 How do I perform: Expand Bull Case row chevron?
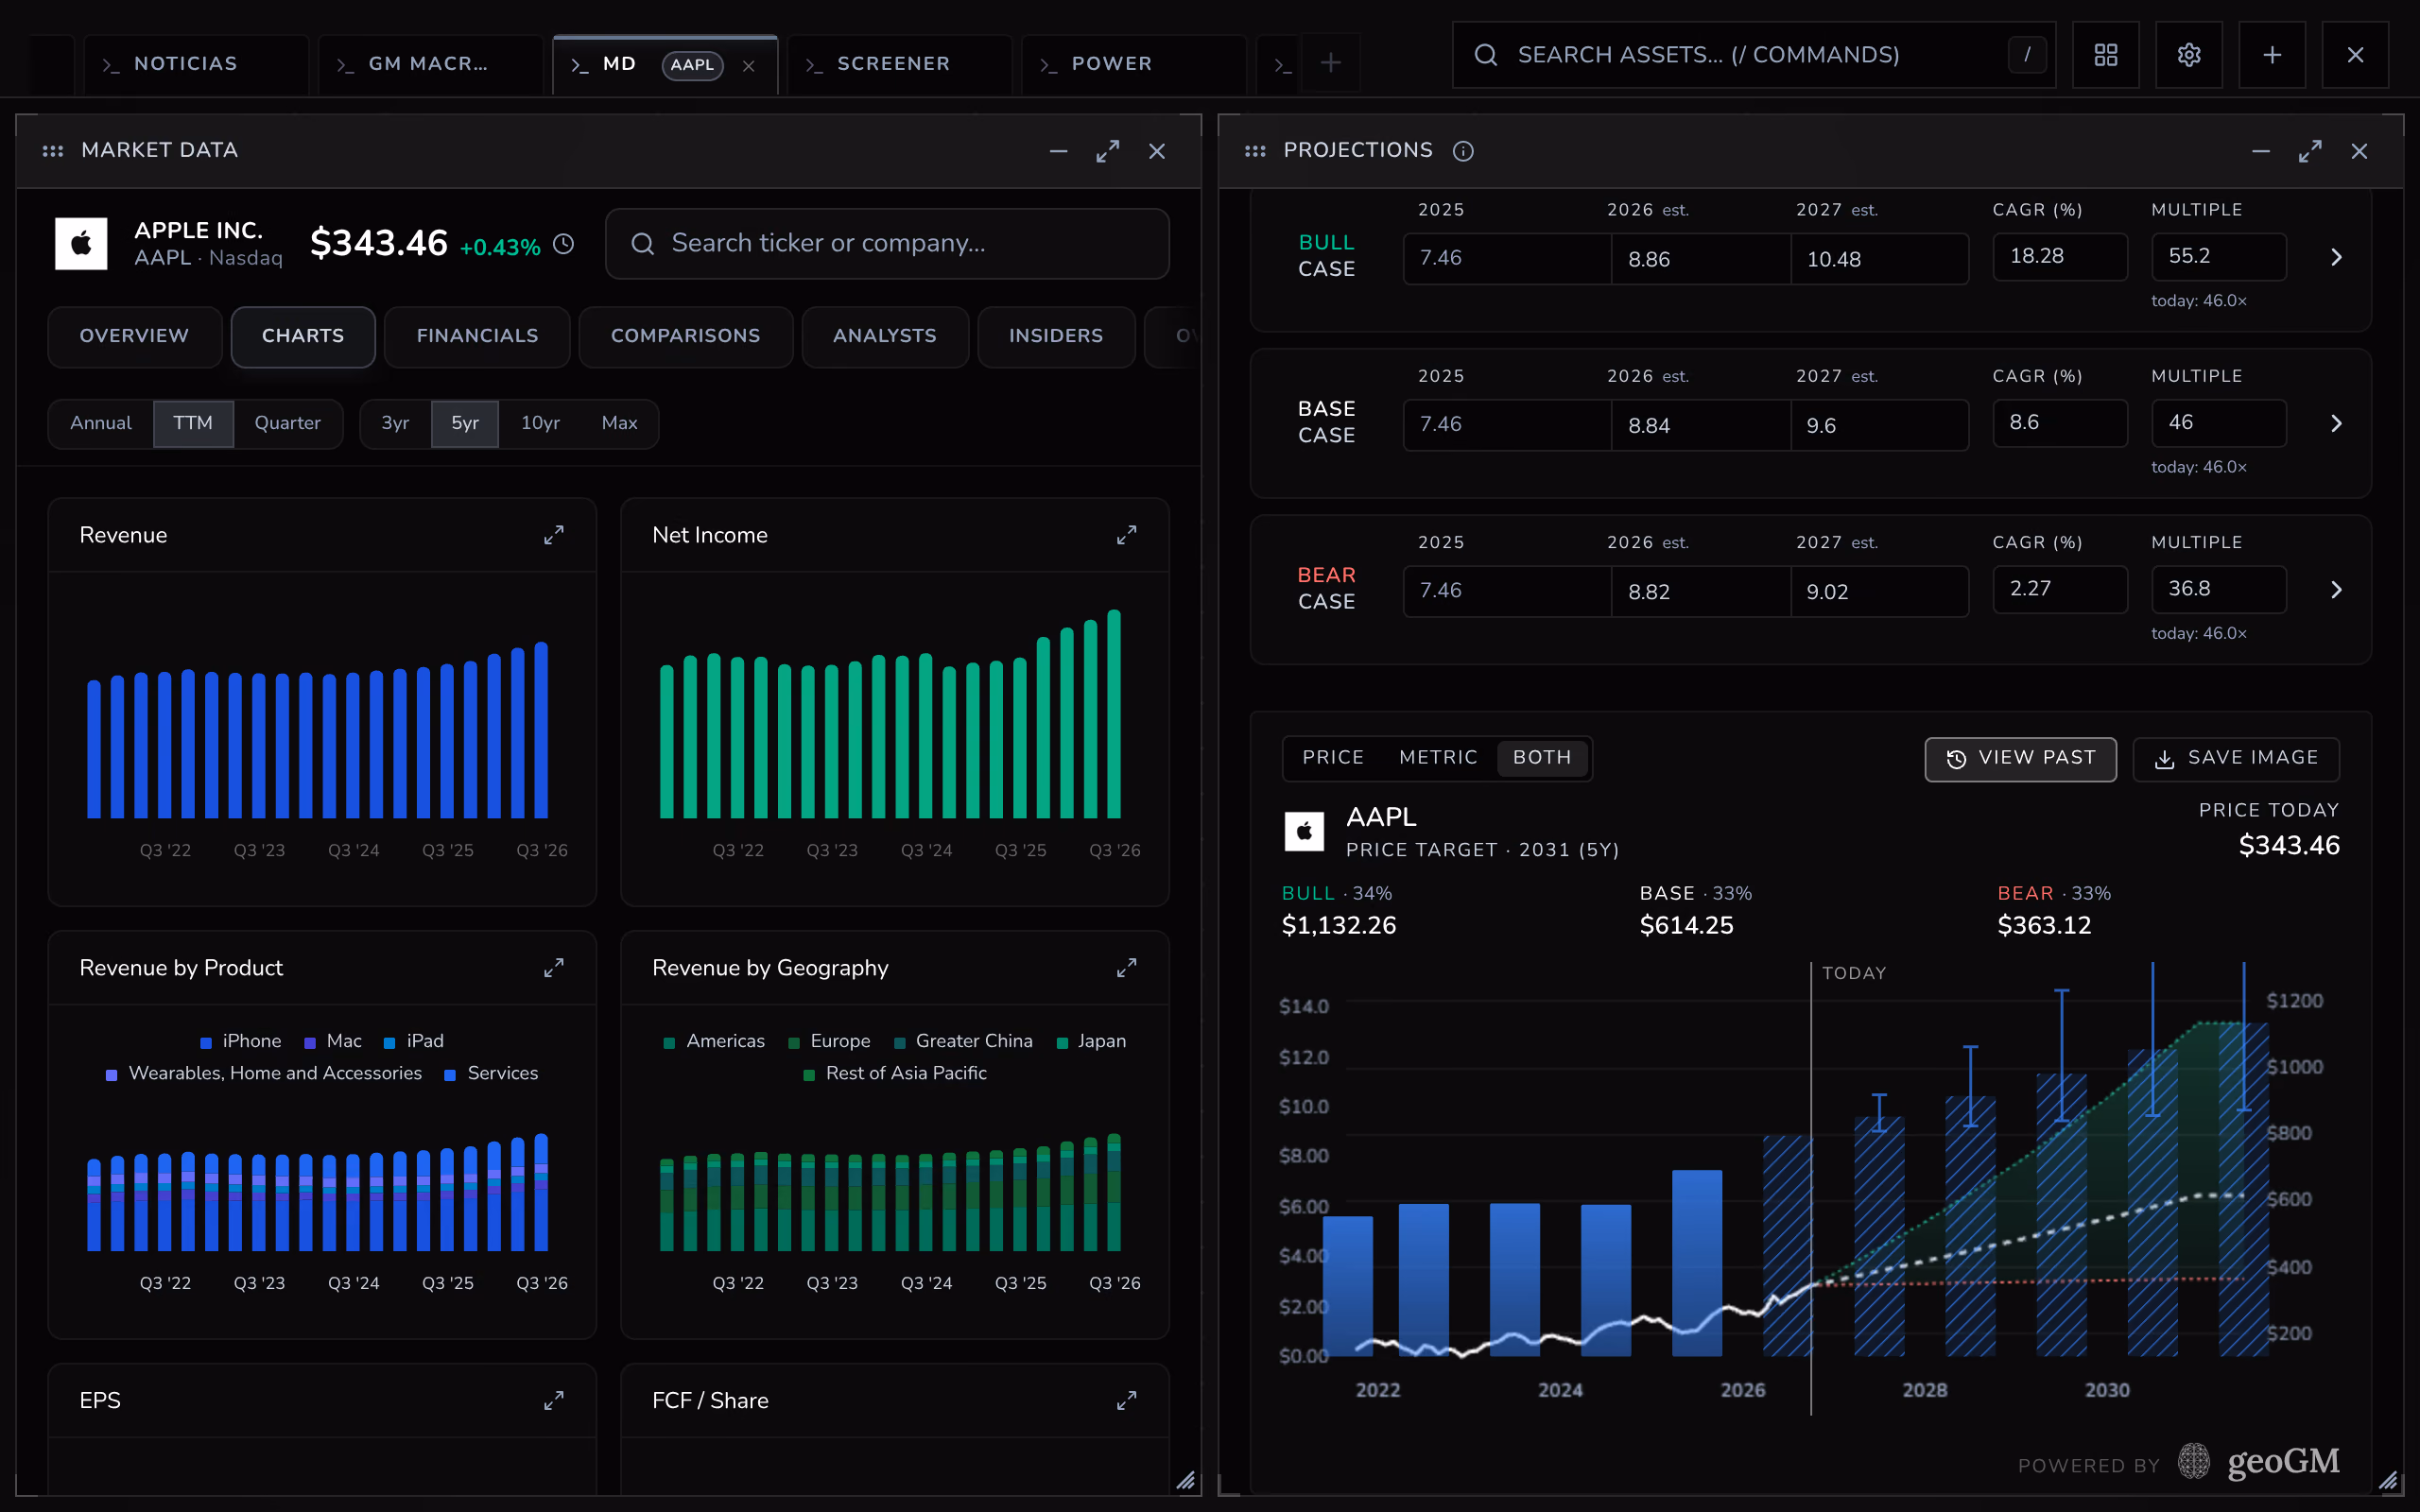click(2336, 258)
